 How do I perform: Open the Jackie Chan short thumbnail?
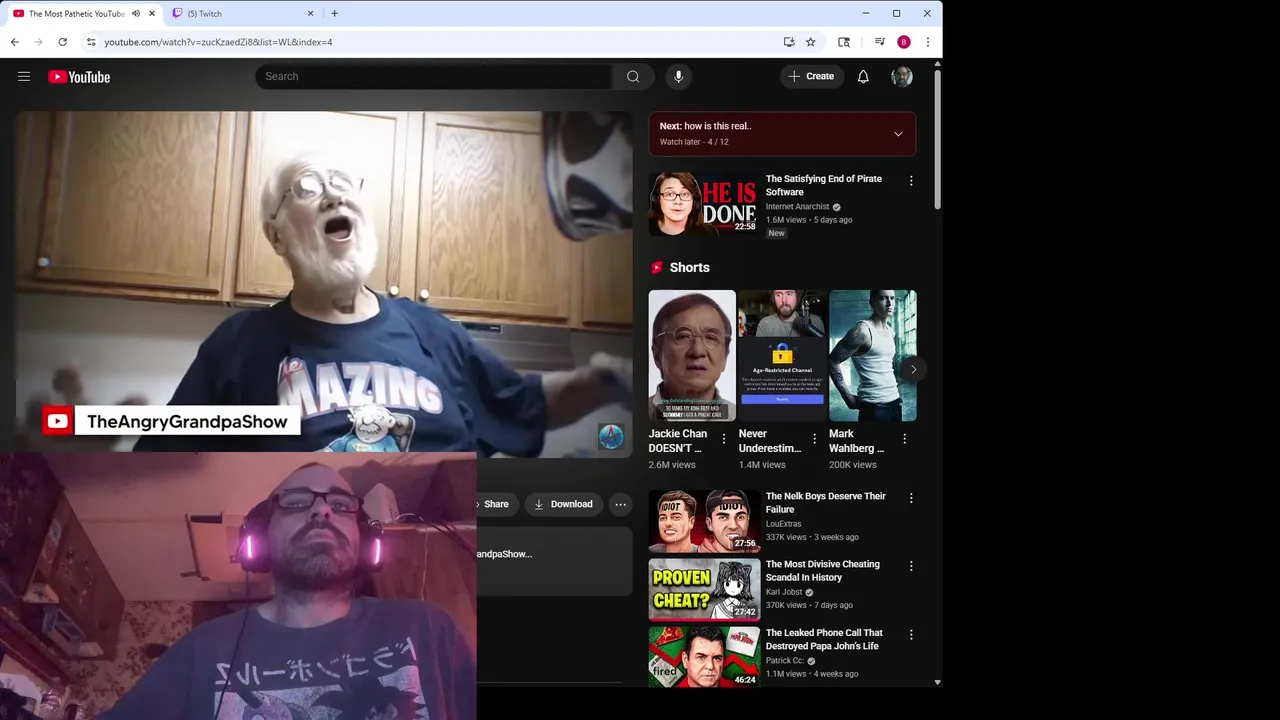(692, 356)
